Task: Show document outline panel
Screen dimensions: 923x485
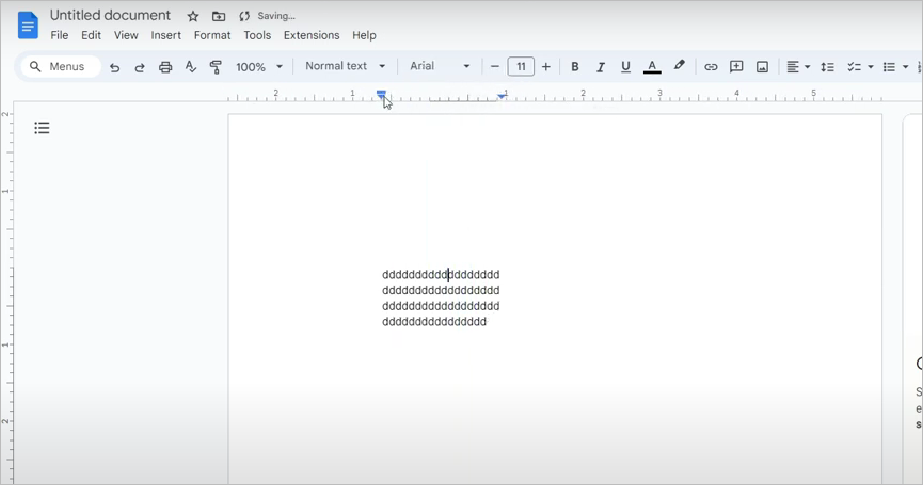Action: coord(42,128)
